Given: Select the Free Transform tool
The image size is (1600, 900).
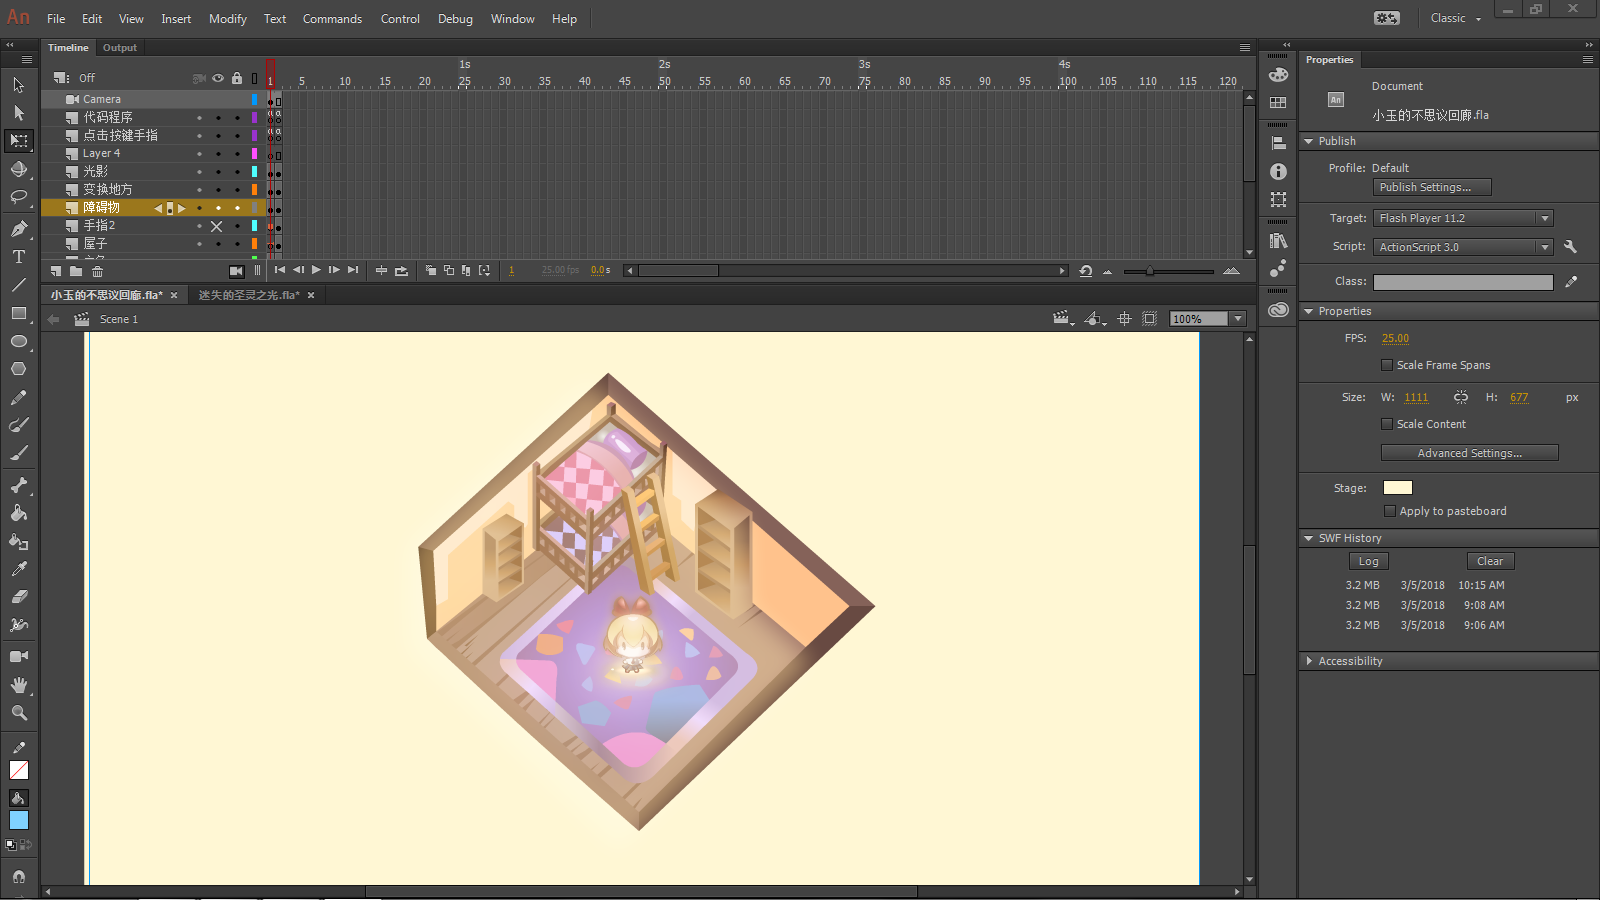Looking at the screenshot, I should point(19,141).
